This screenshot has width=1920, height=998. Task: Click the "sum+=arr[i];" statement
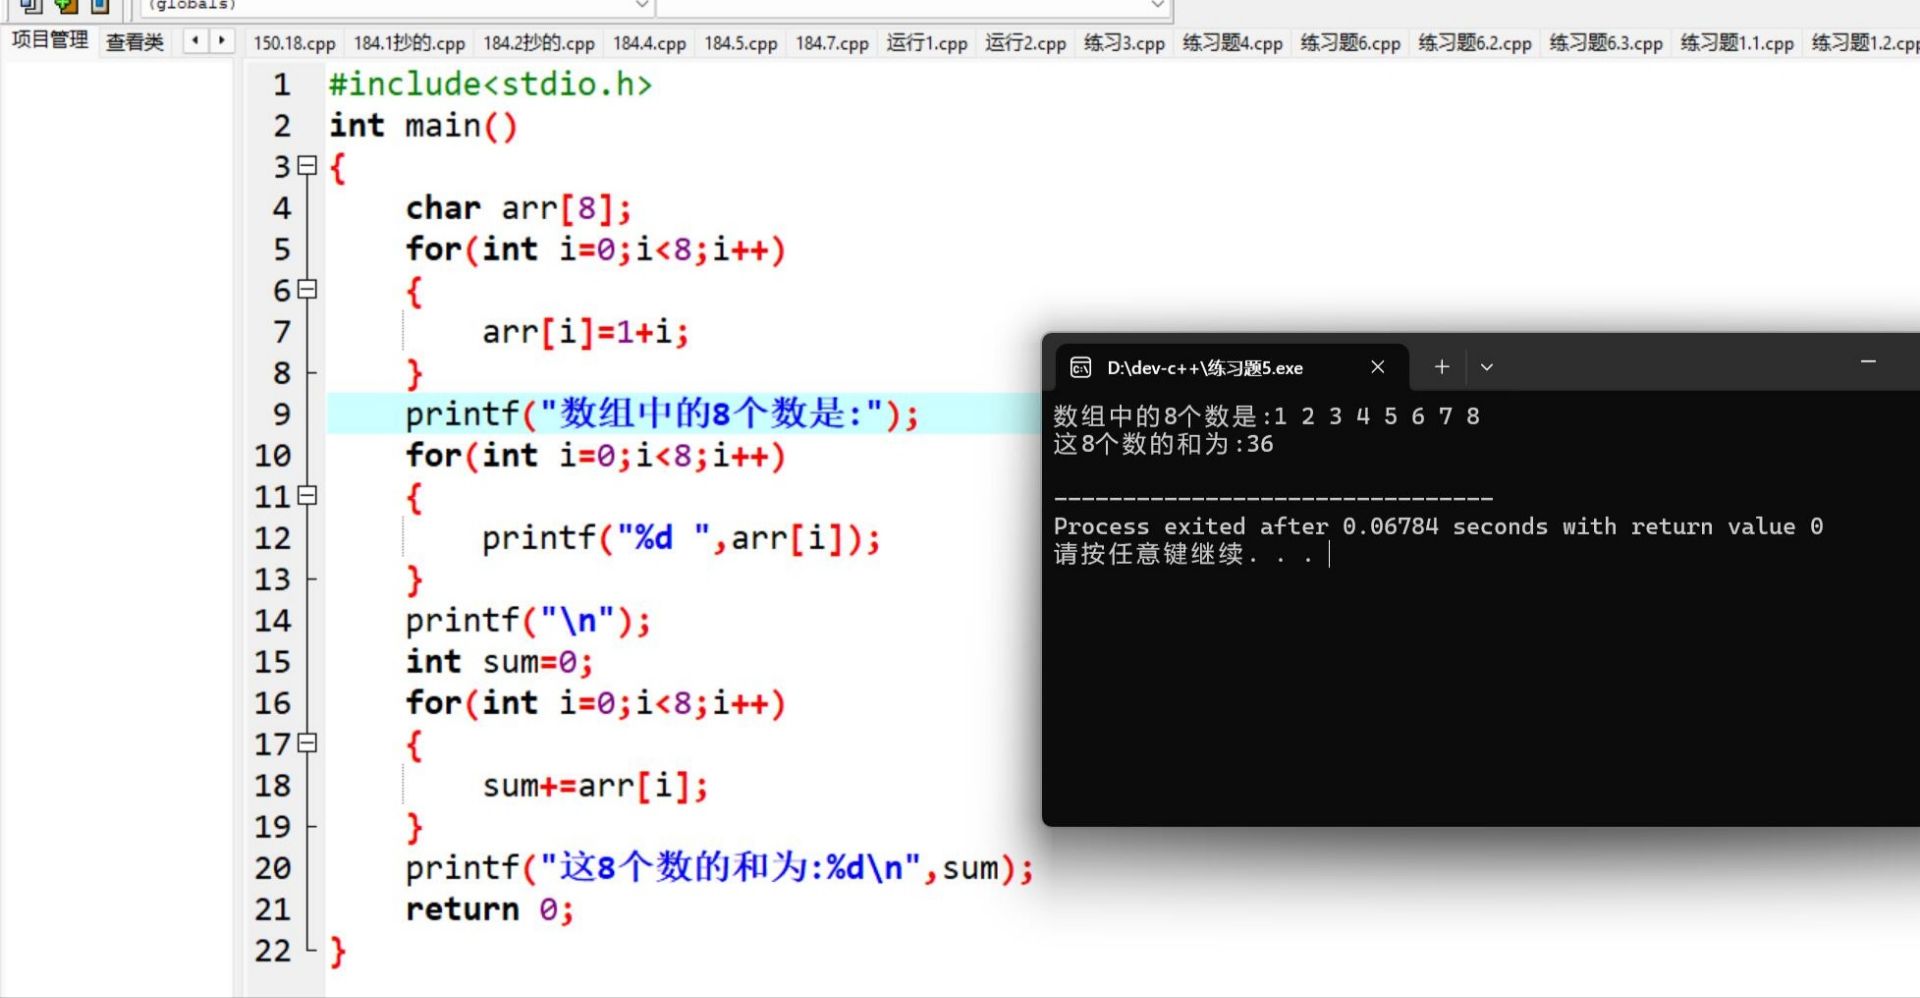tap(594, 786)
